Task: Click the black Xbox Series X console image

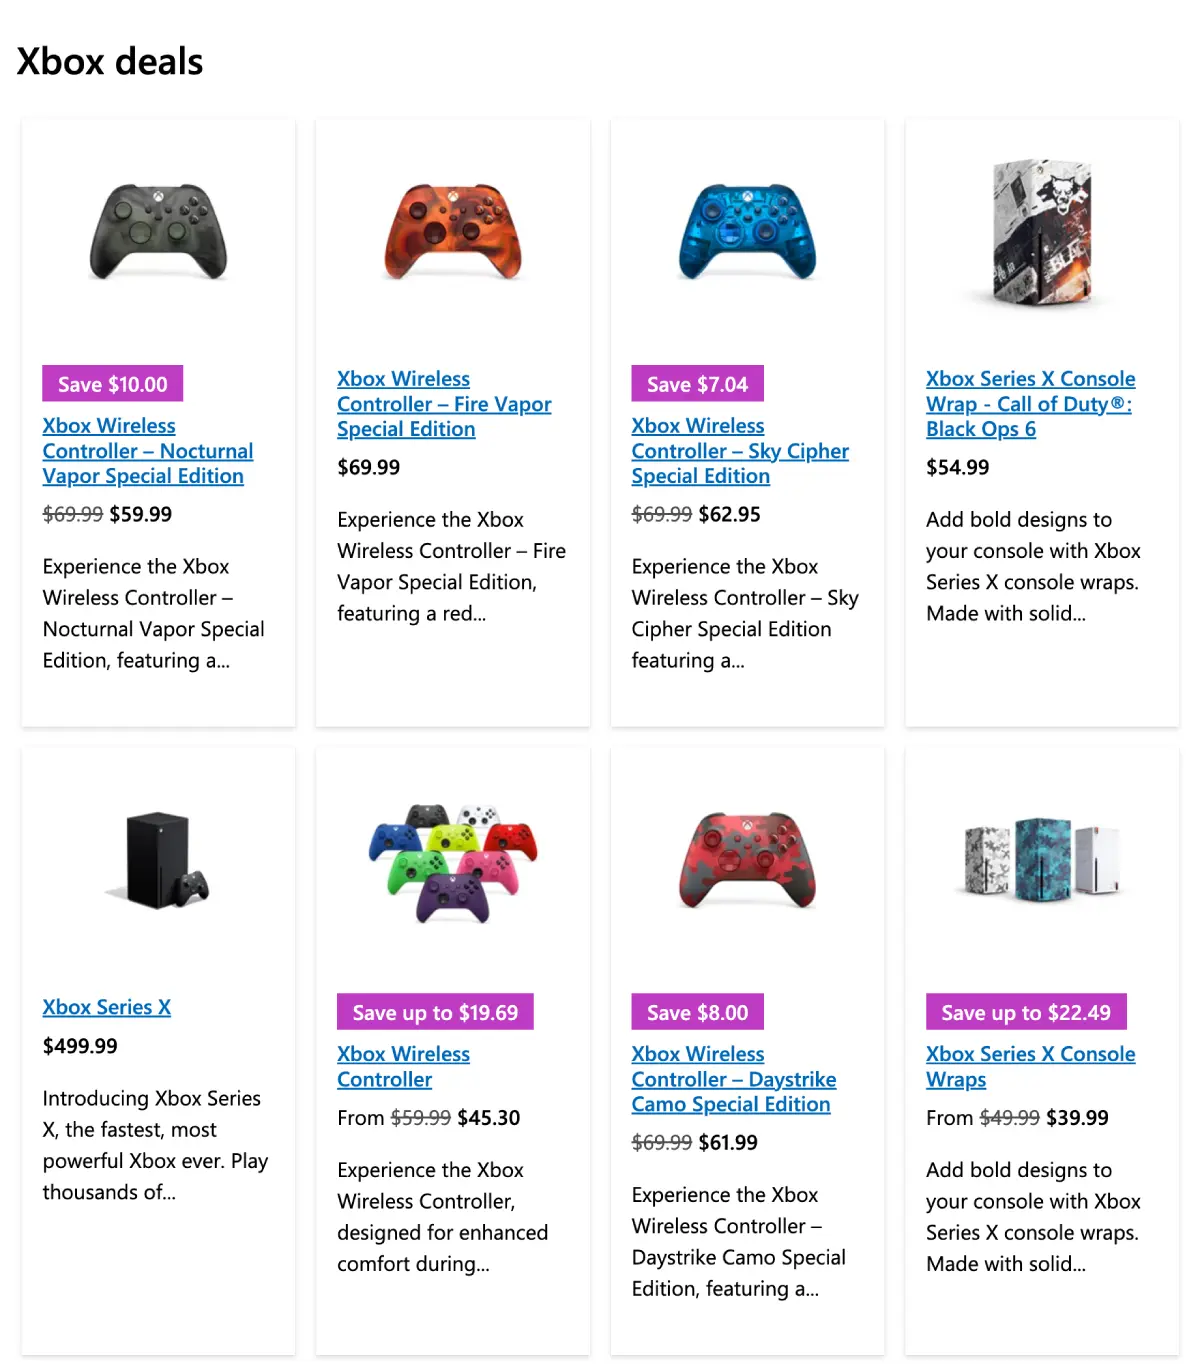Action: click(x=158, y=860)
